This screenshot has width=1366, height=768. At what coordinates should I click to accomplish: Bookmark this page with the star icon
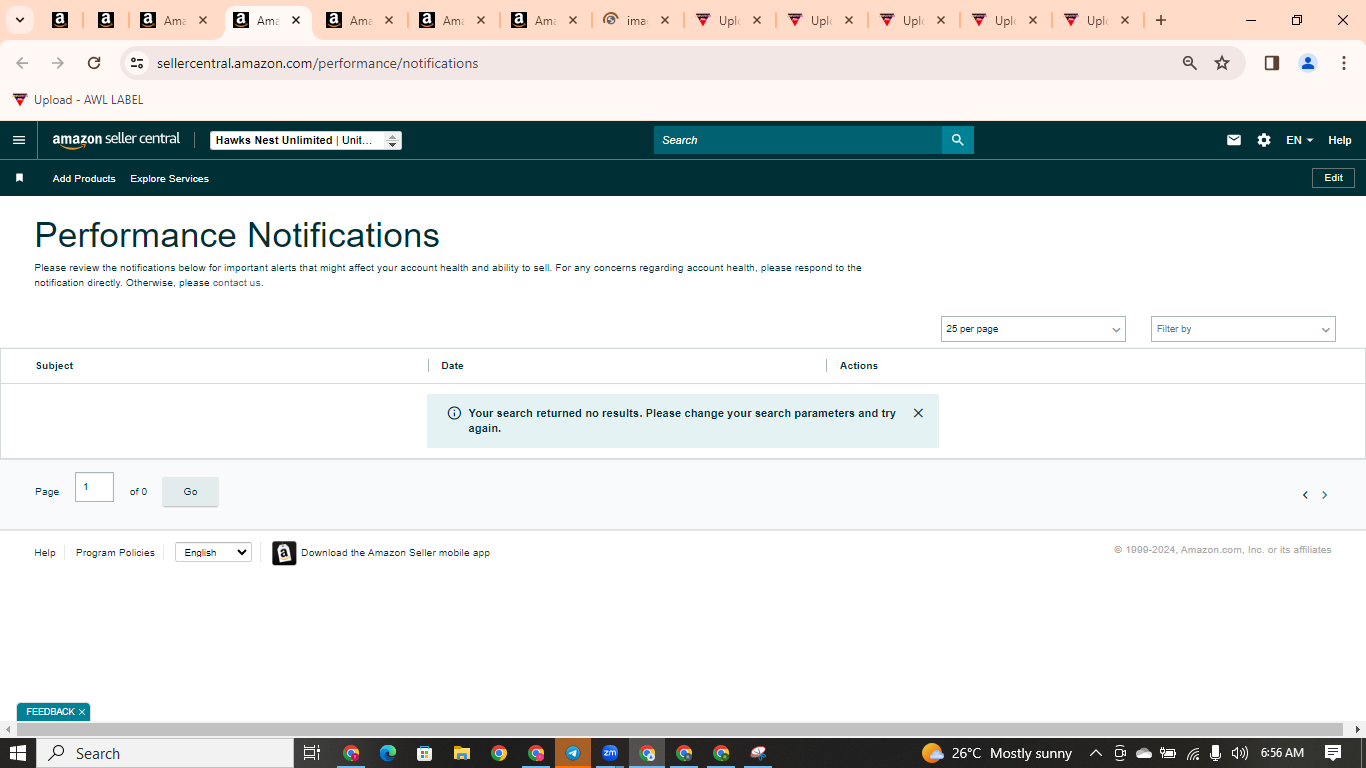pos(1222,63)
